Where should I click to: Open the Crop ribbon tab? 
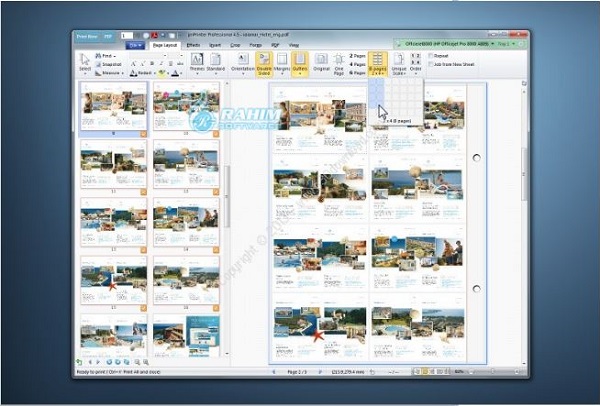(235, 45)
